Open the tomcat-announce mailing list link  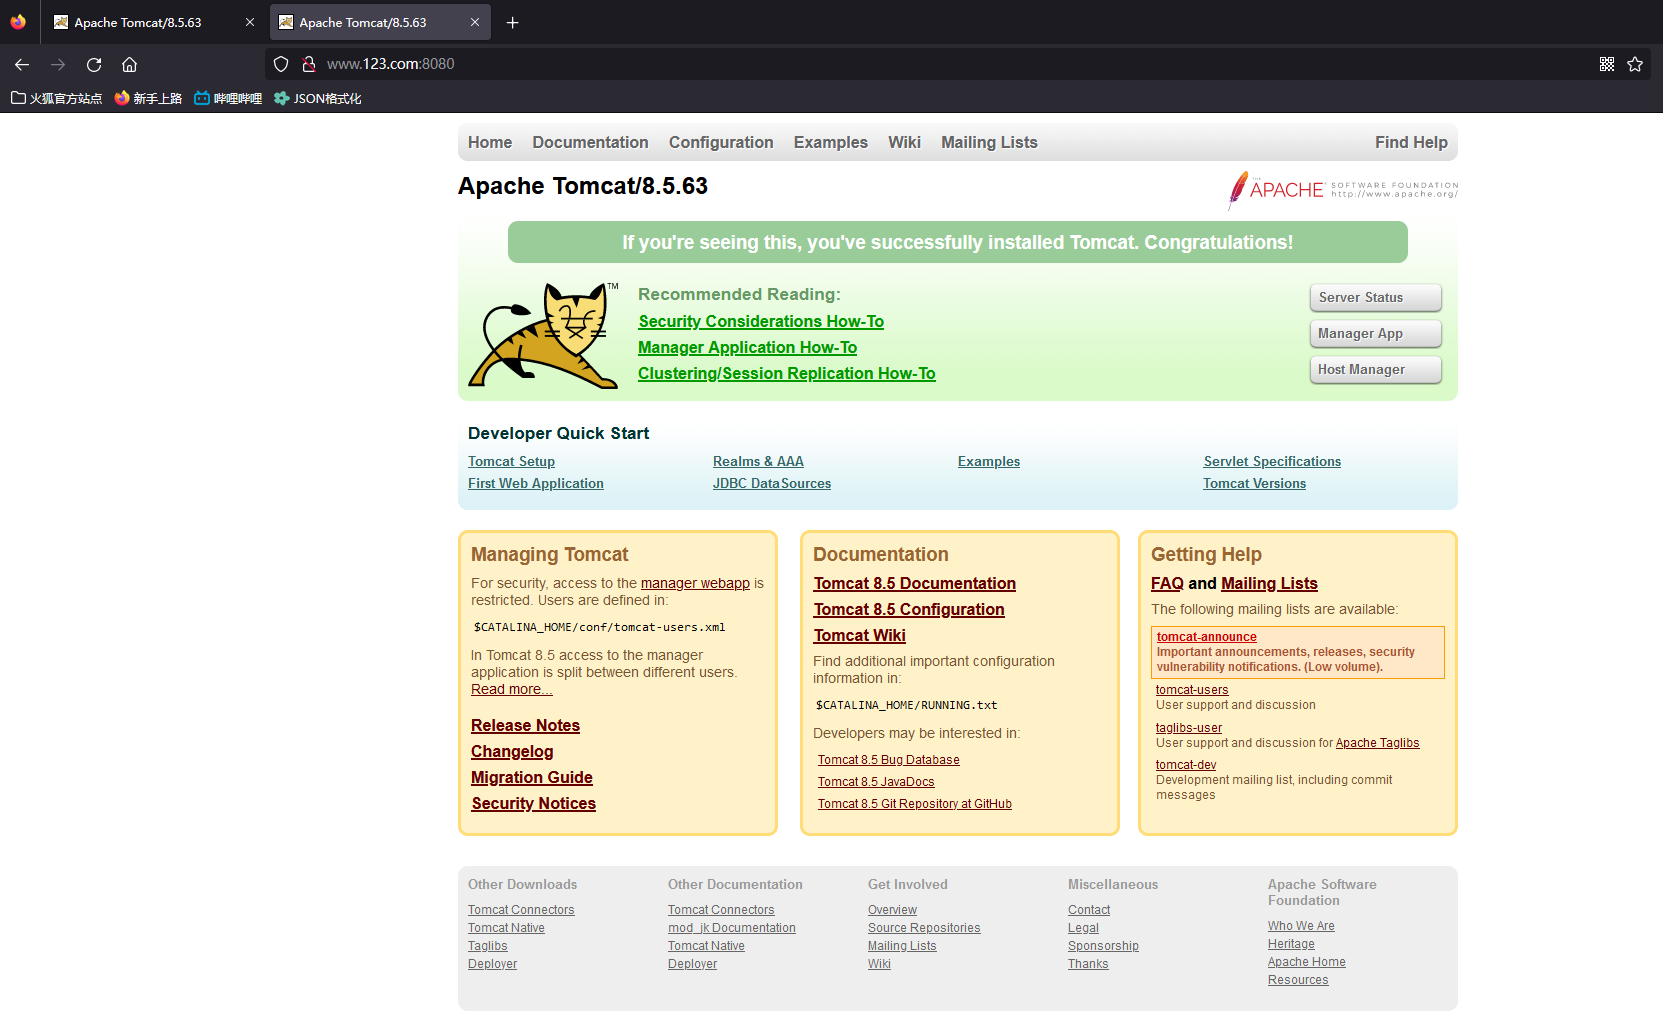(x=1206, y=637)
